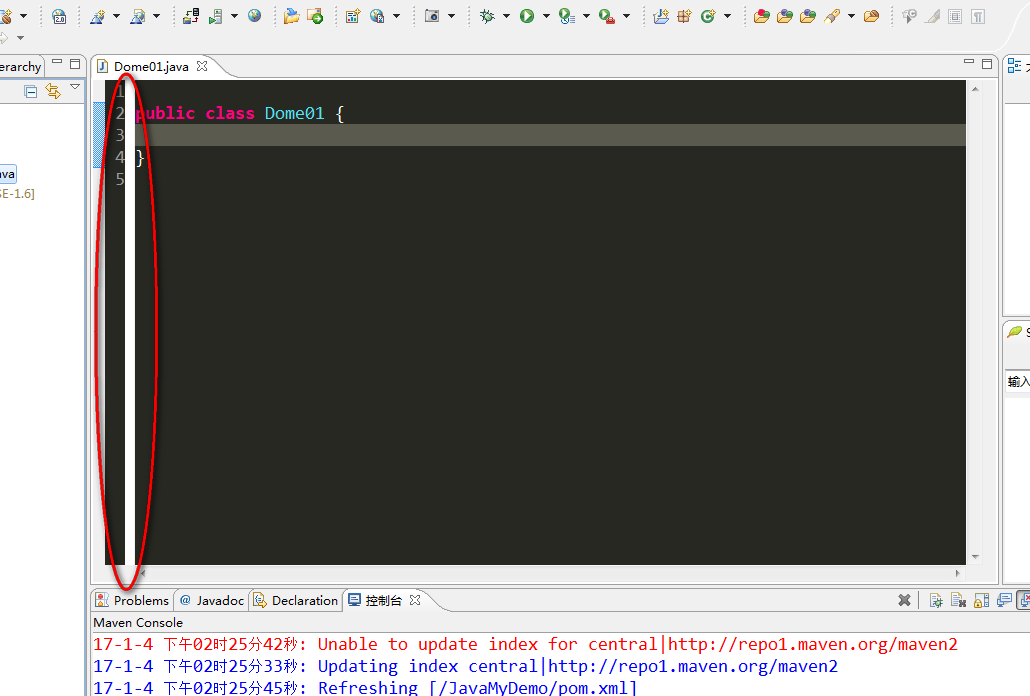
Task: Select the Dome01.java editor tab
Action: [151, 66]
